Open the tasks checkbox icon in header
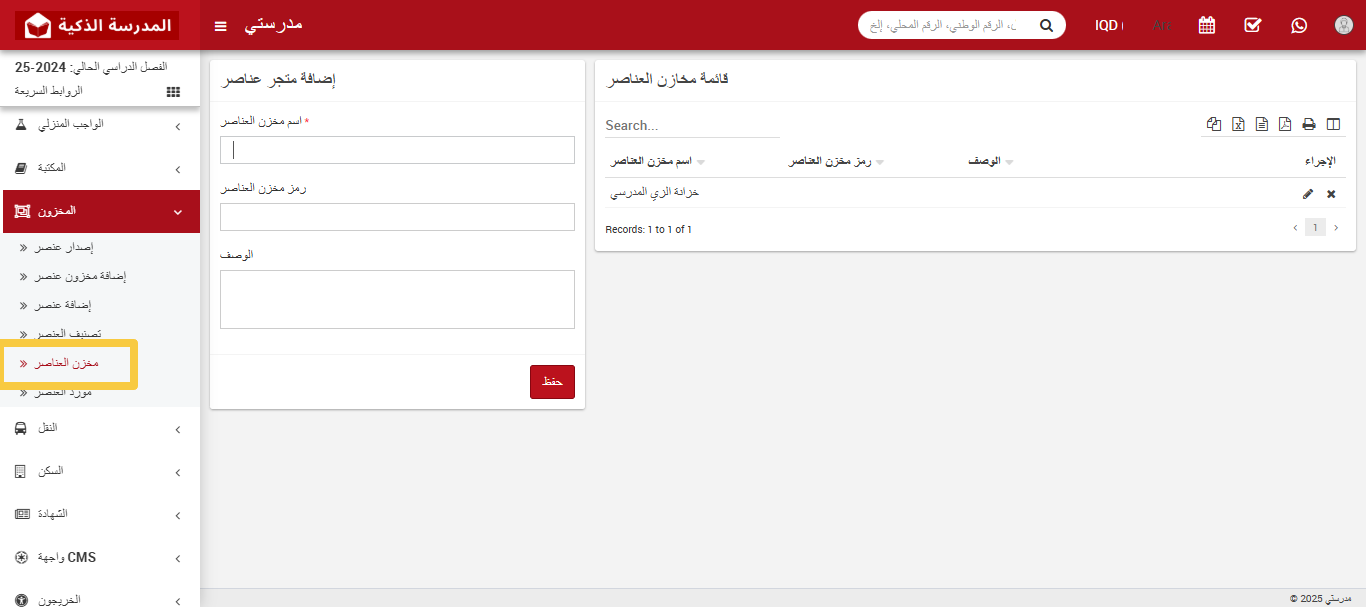The width and height of the screenshot is (1366, 607). click(x=1252, y=25)
